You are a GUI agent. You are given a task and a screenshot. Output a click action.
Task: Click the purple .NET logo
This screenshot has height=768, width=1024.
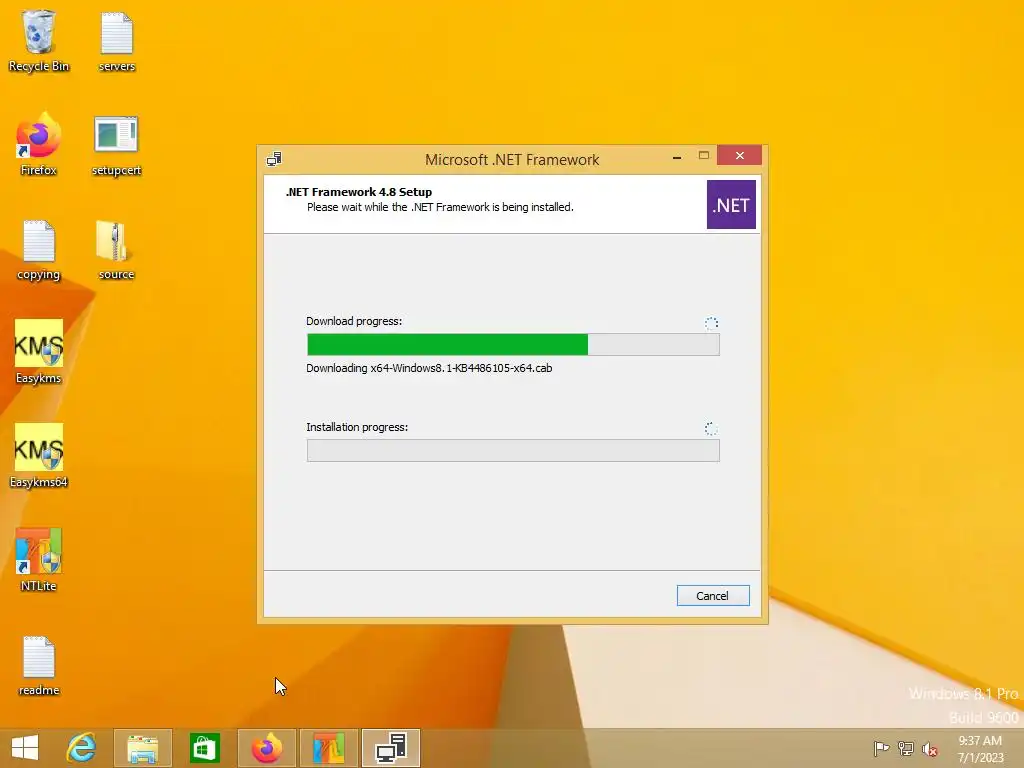[731, 204]
